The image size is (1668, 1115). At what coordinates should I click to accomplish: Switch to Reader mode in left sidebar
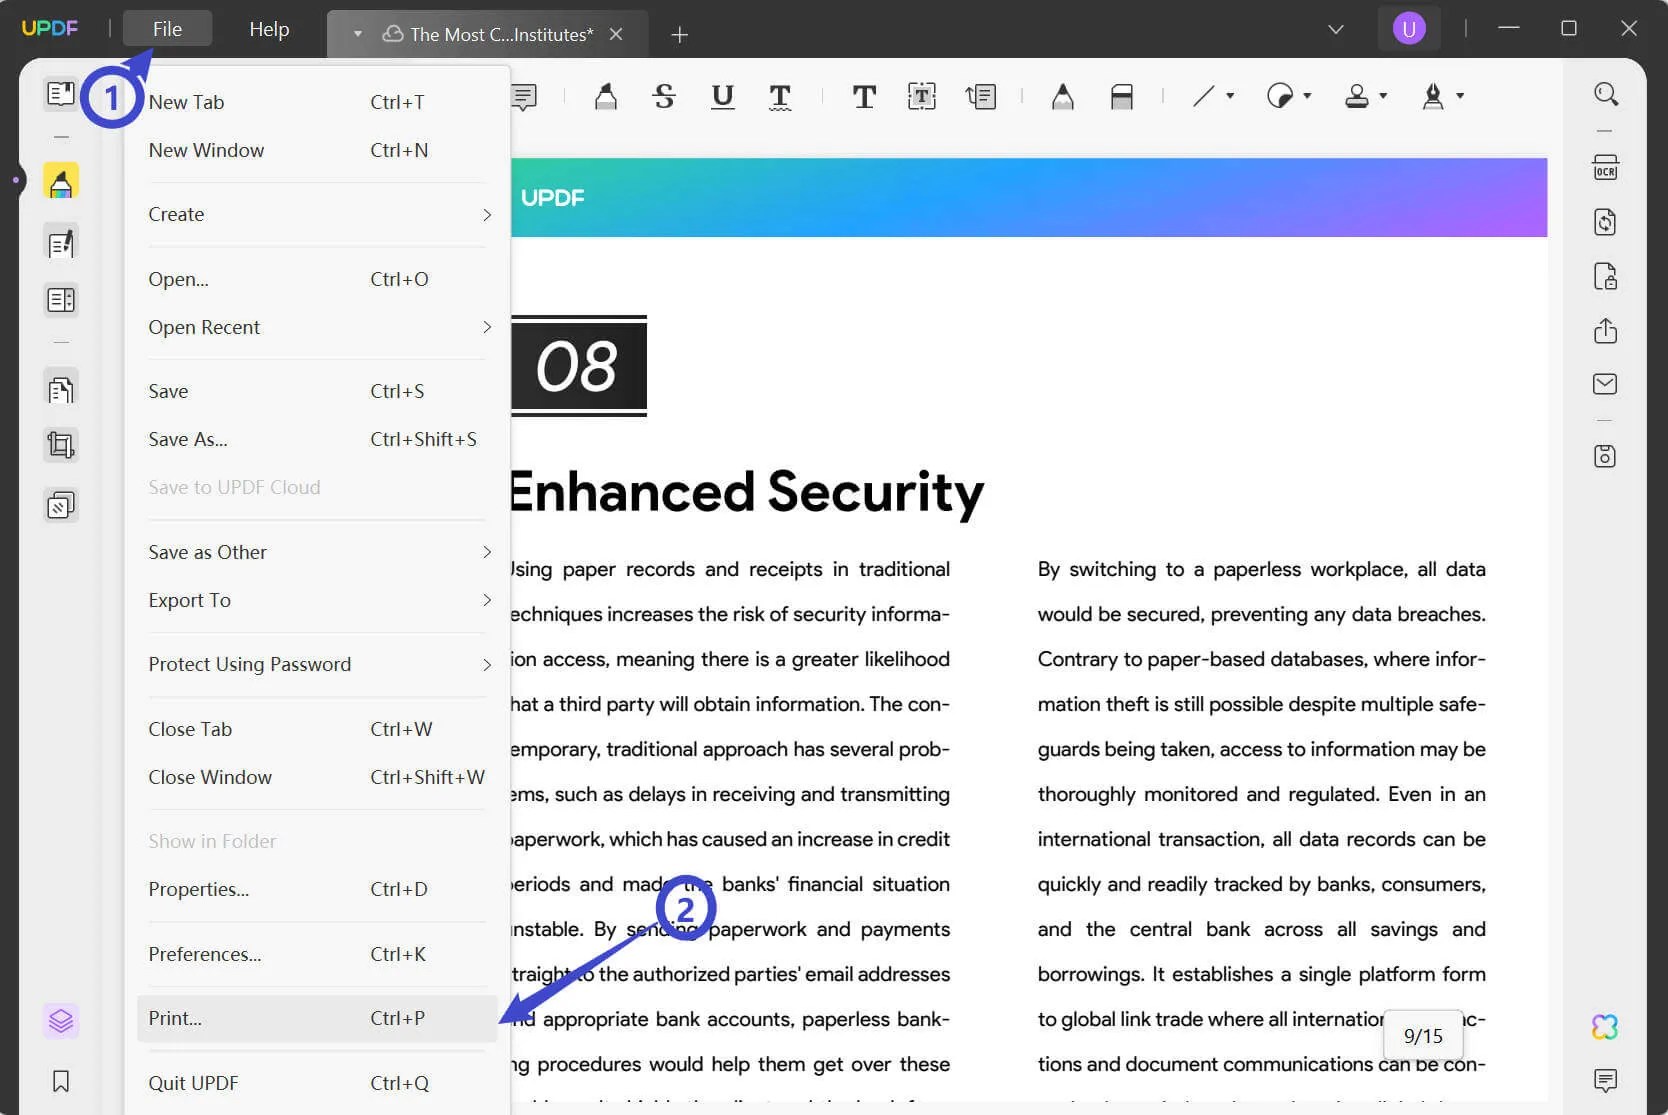point(61,92)
